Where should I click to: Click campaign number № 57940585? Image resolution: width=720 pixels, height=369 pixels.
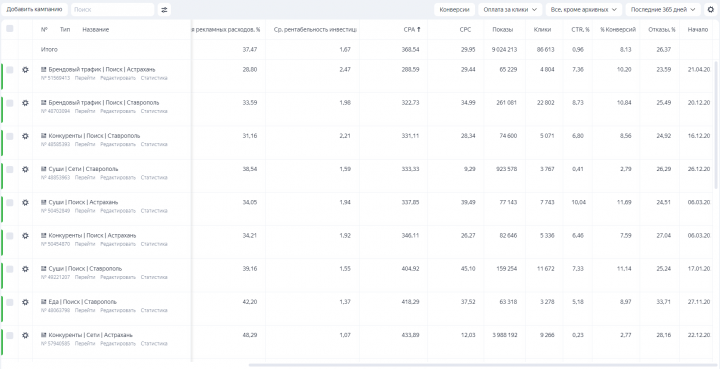click(56, 343)
